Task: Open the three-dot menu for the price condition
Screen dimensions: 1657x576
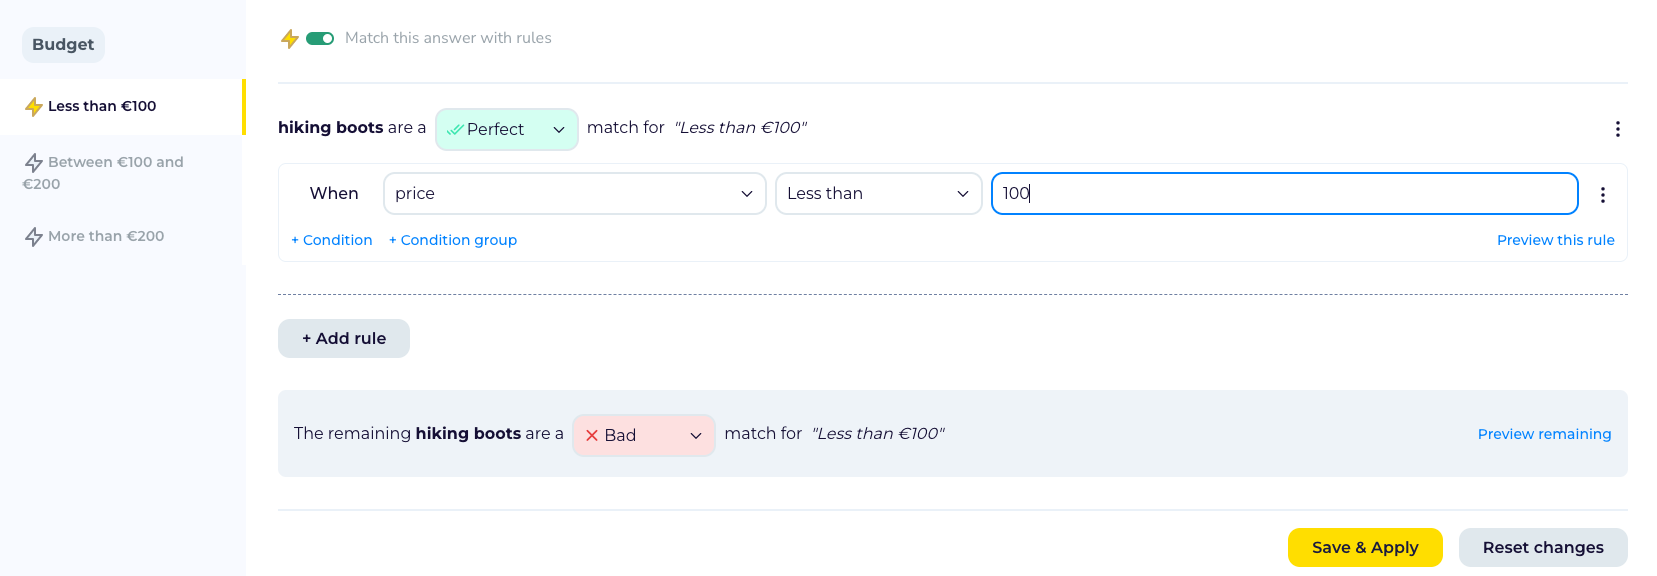Action: tap(1602, 195)
